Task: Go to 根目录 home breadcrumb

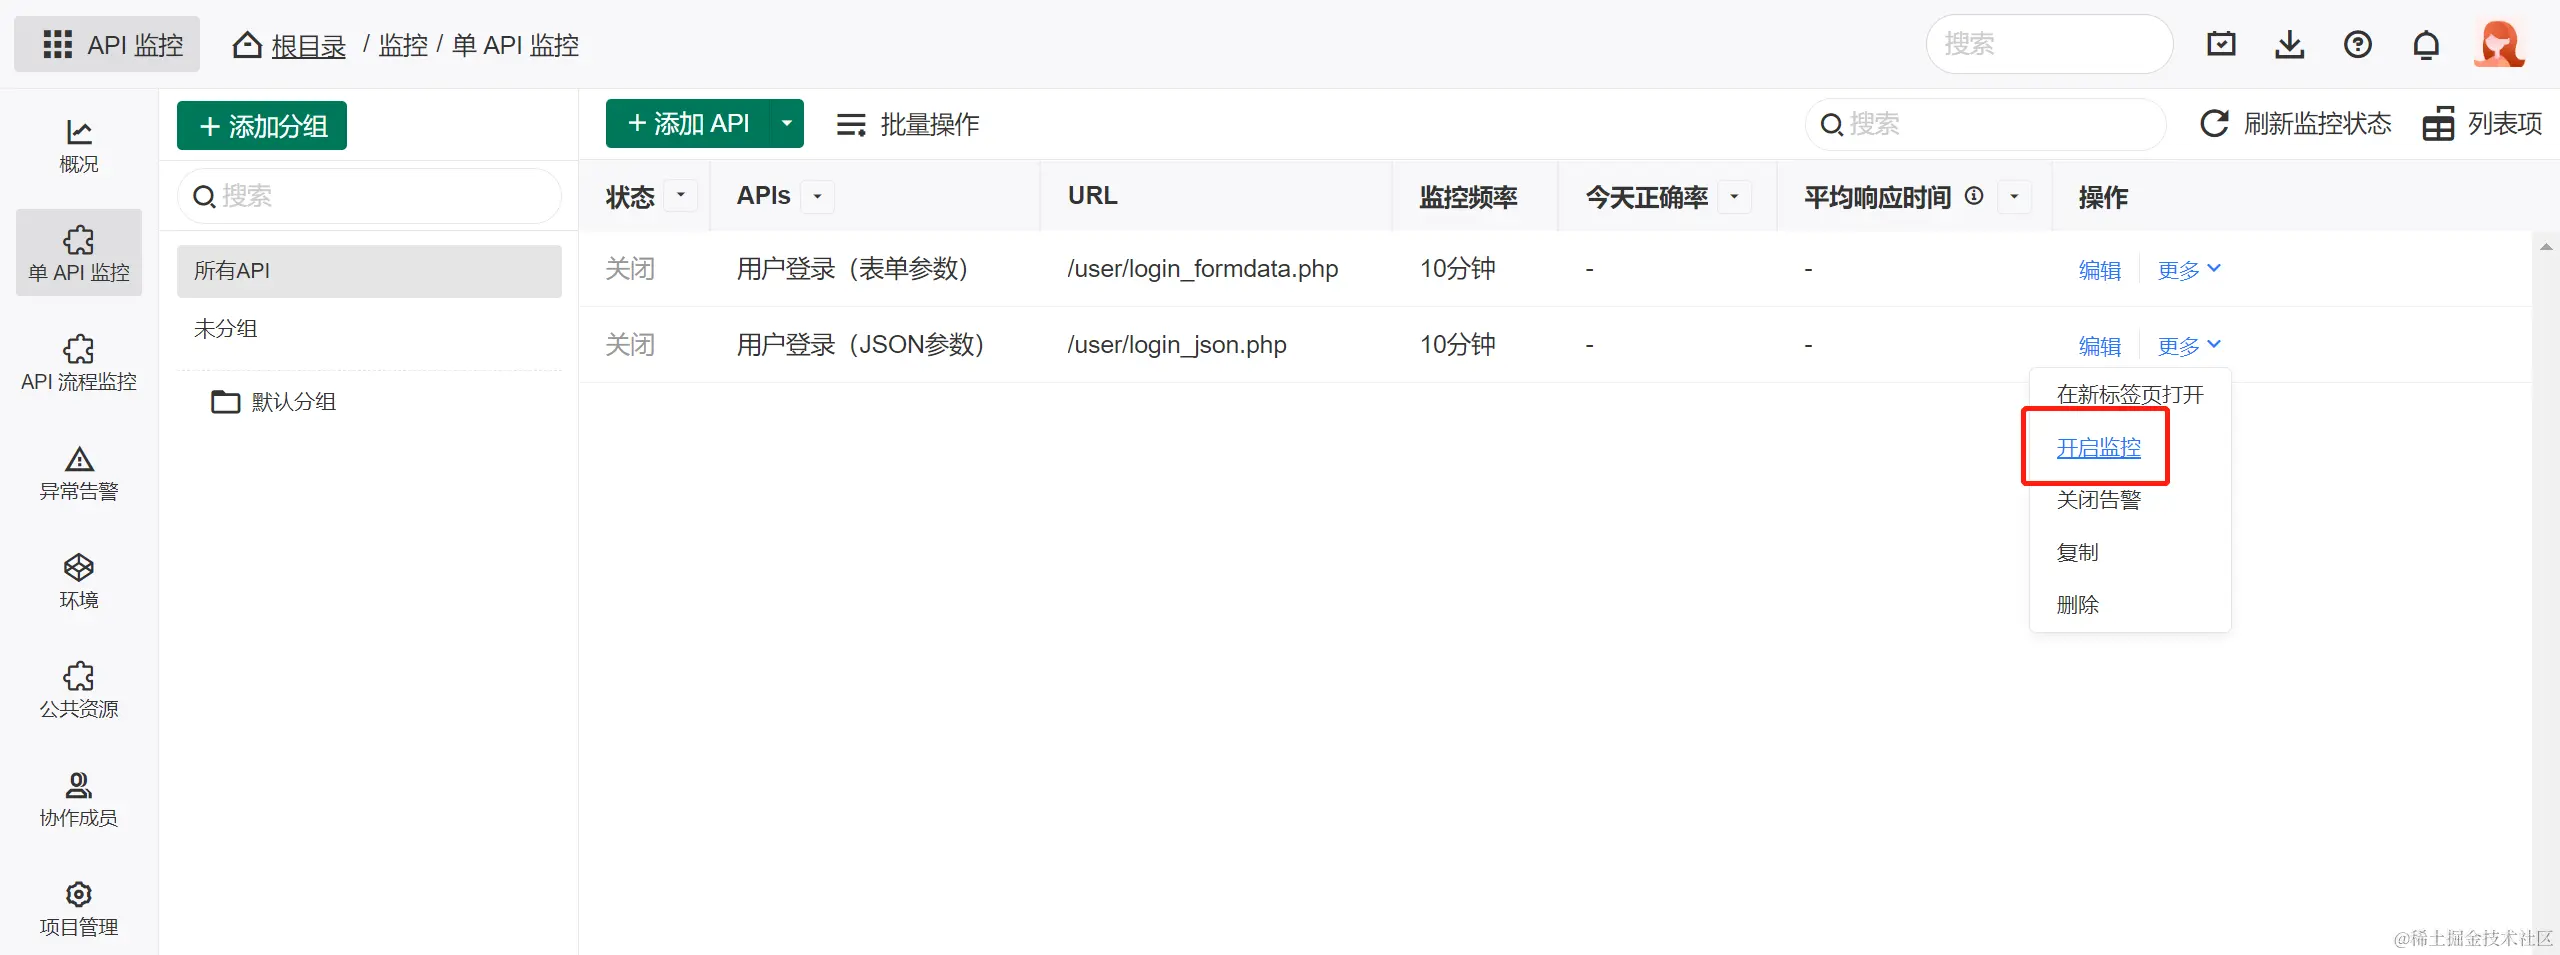Action: point(289,45)
